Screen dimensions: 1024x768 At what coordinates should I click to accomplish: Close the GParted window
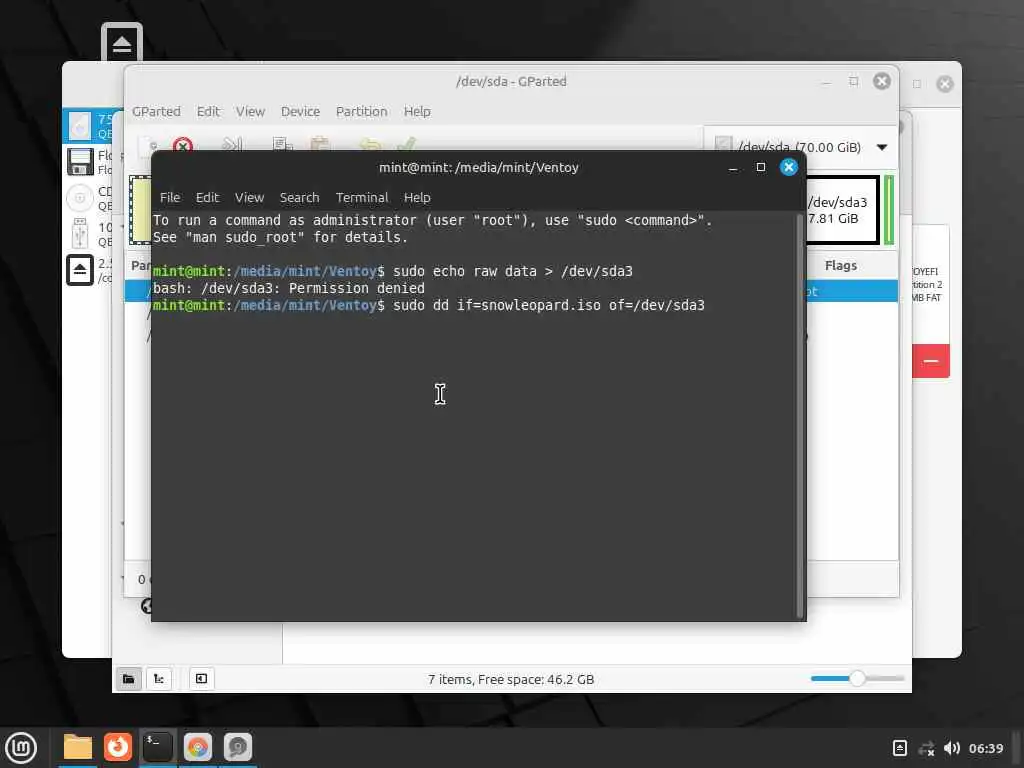(x=882, y=81)
